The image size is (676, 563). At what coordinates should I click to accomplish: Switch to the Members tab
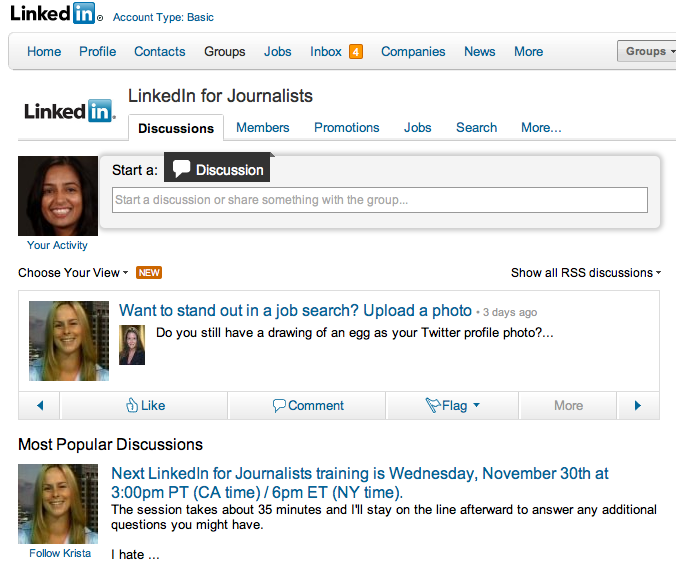(263, 128)
